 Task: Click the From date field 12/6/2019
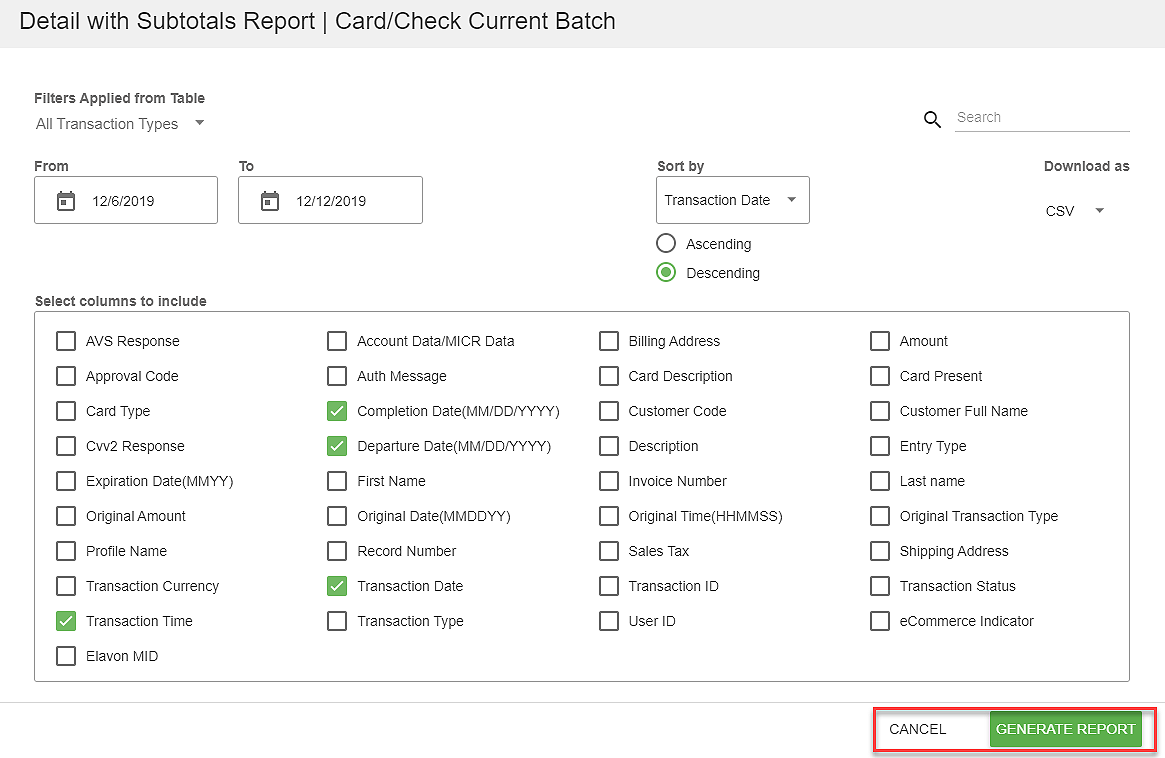click(140, 201)
